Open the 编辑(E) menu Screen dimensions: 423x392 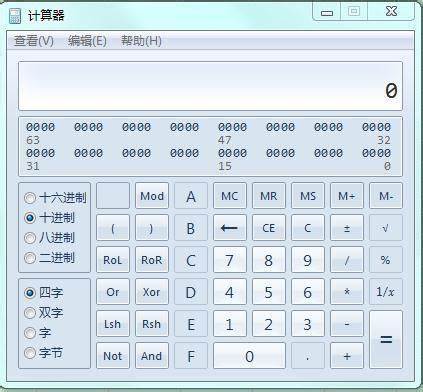(x=87, y=41)
